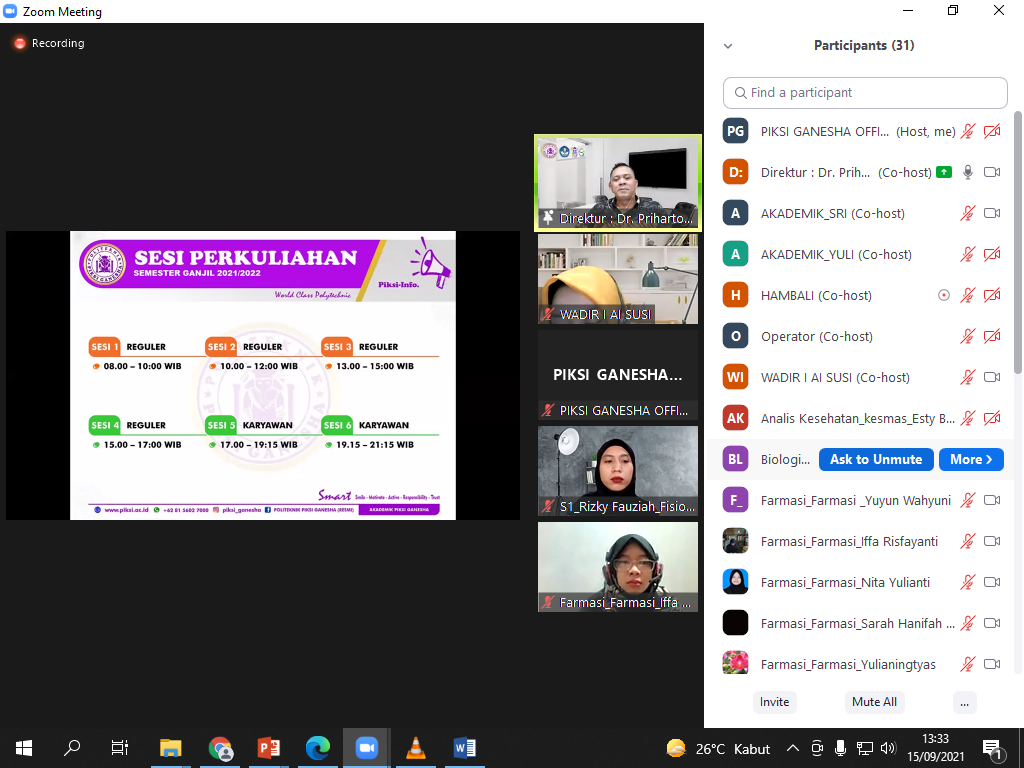Click the muted mic of PIKSI GANESHA host row
Image resolution: width=1024 pixels, height=768 pixels.
pos(968,131)
